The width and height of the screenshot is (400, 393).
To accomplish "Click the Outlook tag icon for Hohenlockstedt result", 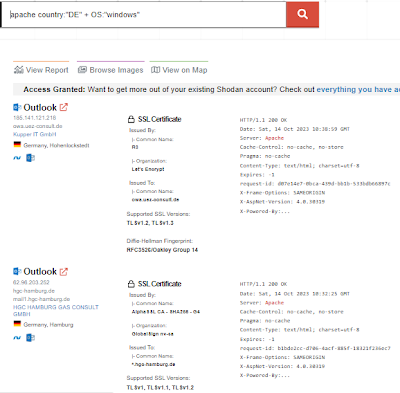I will [x=31, y=158].
